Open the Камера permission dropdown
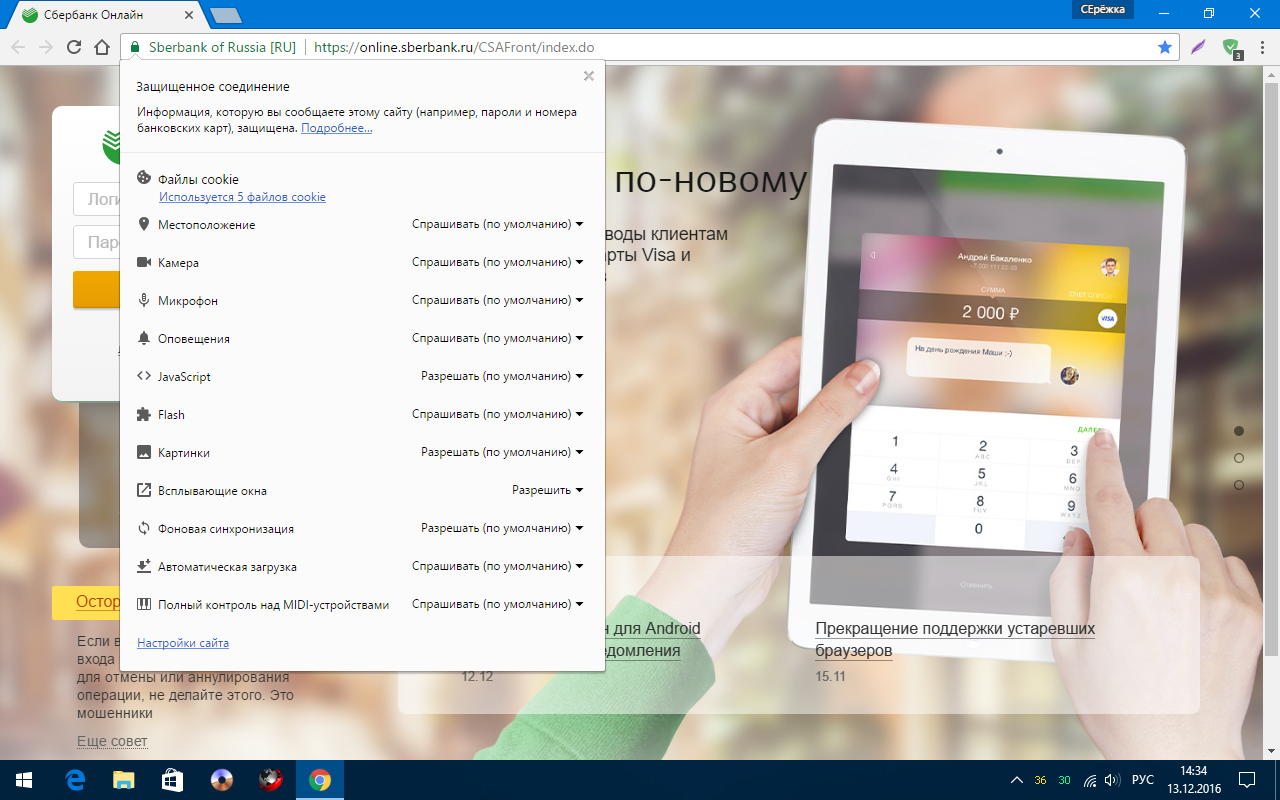The height and width of the screenshot is (800, 1280). pos(497,263)
